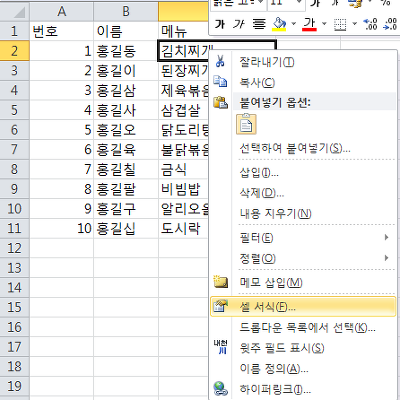The image size is (400, 400).
Task: Toggle bold formatting in mini toolbar
Action: [x=220, y=24]
